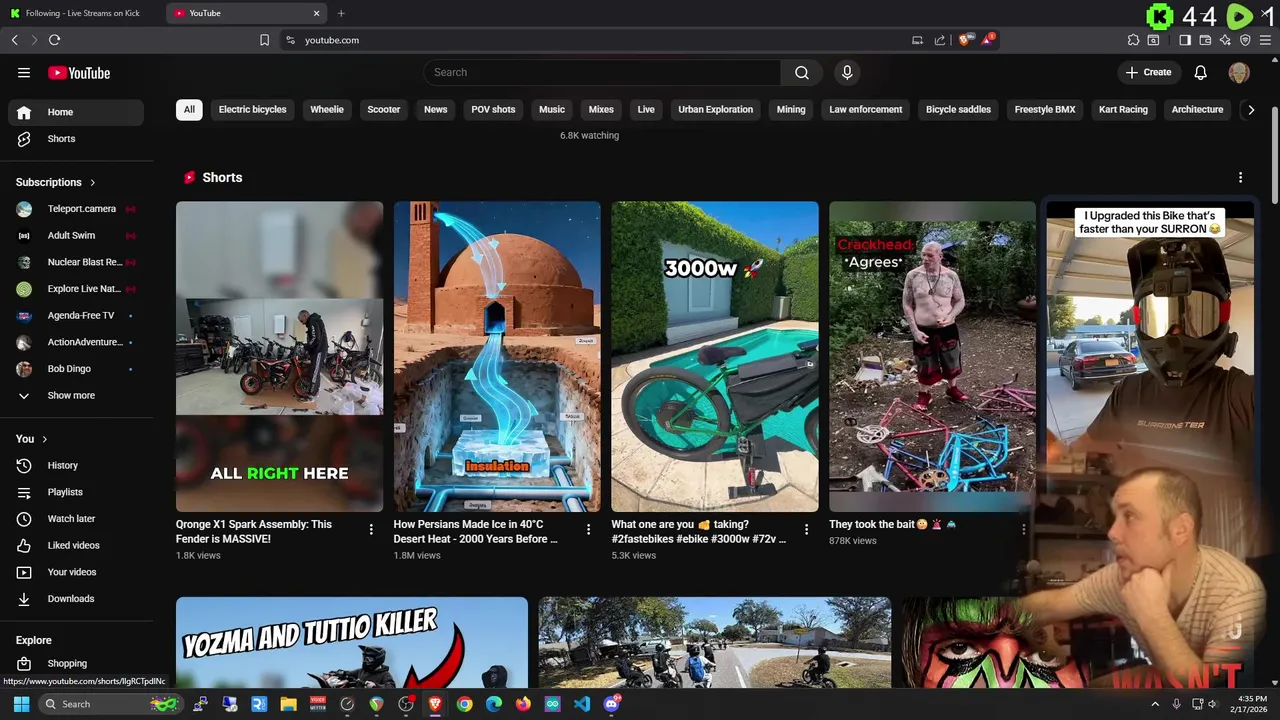Select the Law enforcement chip
This screenshot has width=1280, height=720.
(866, 110)
